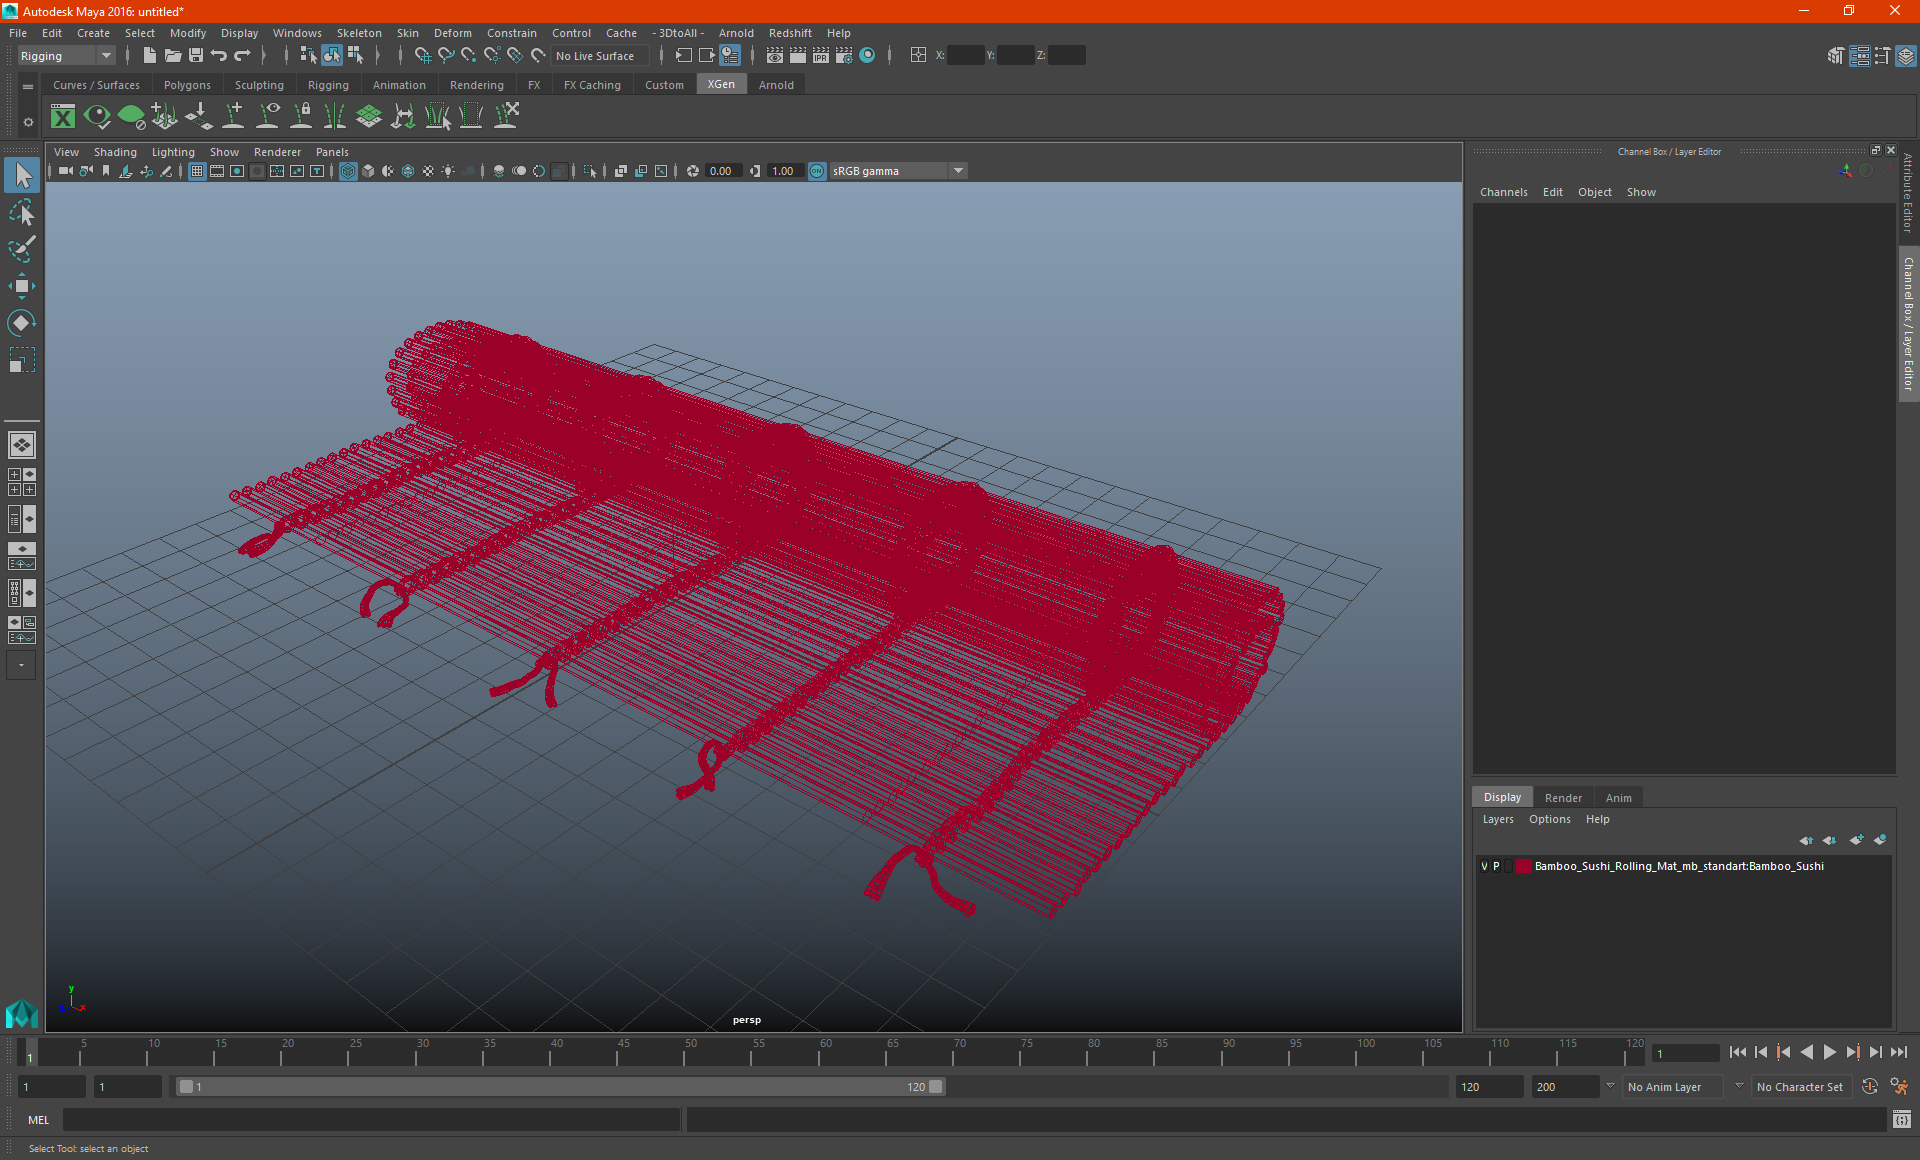Click the XGen green layered planes icon
Viewport: 1920px width, 1160px height.
369,117
